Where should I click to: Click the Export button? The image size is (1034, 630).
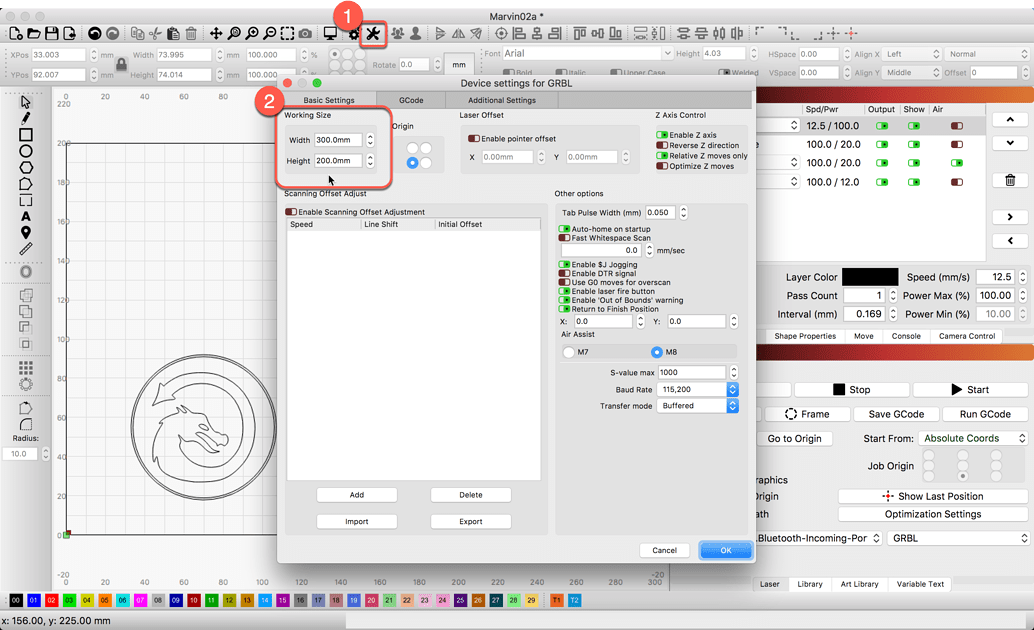click(x=471, y=521)
